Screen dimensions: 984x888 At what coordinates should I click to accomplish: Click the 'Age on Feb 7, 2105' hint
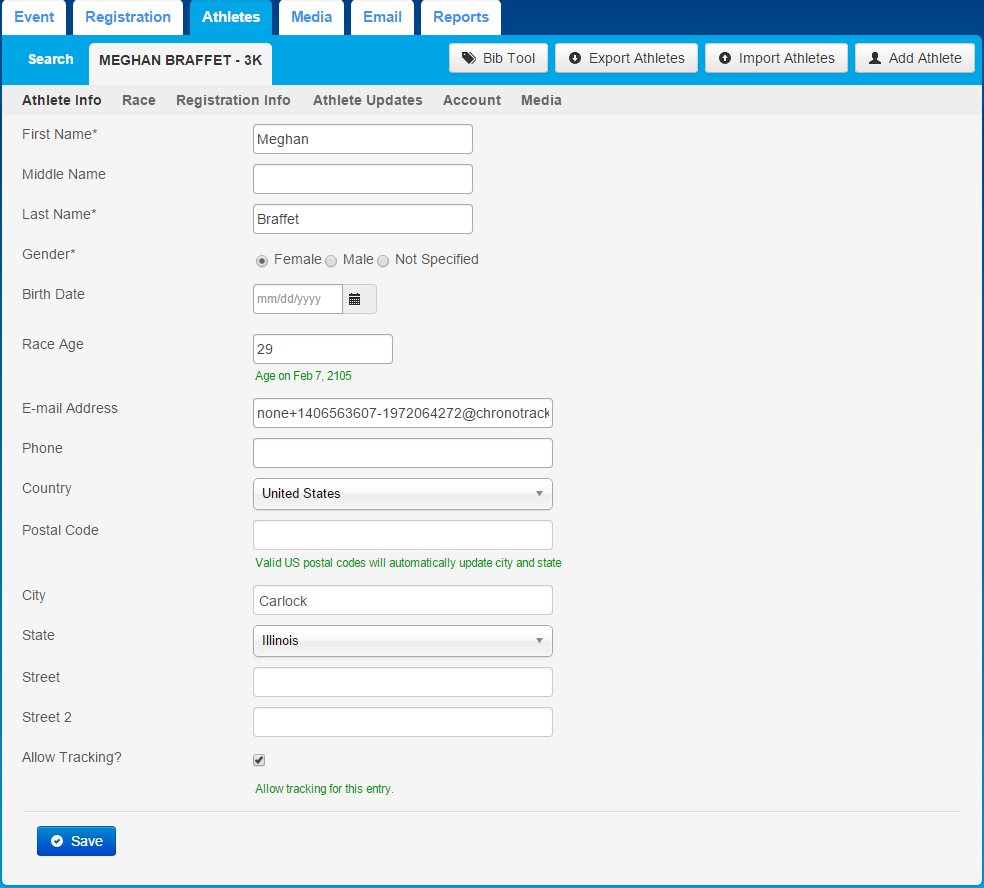click(x=303, y=376)
